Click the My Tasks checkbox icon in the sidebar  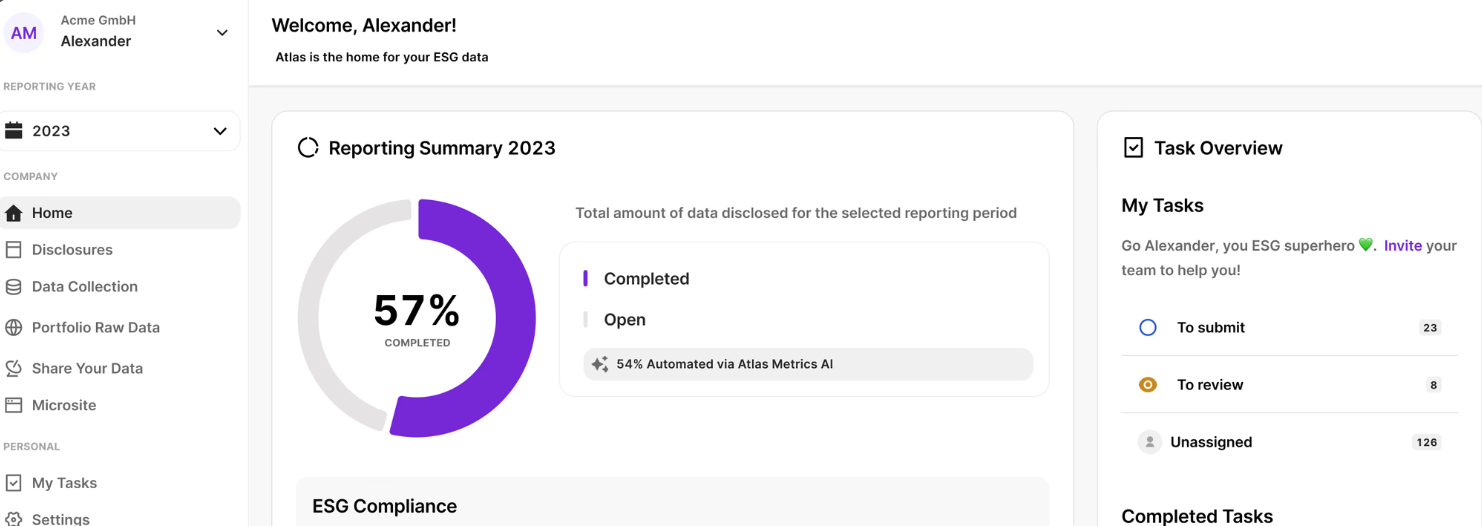point(14,483)
